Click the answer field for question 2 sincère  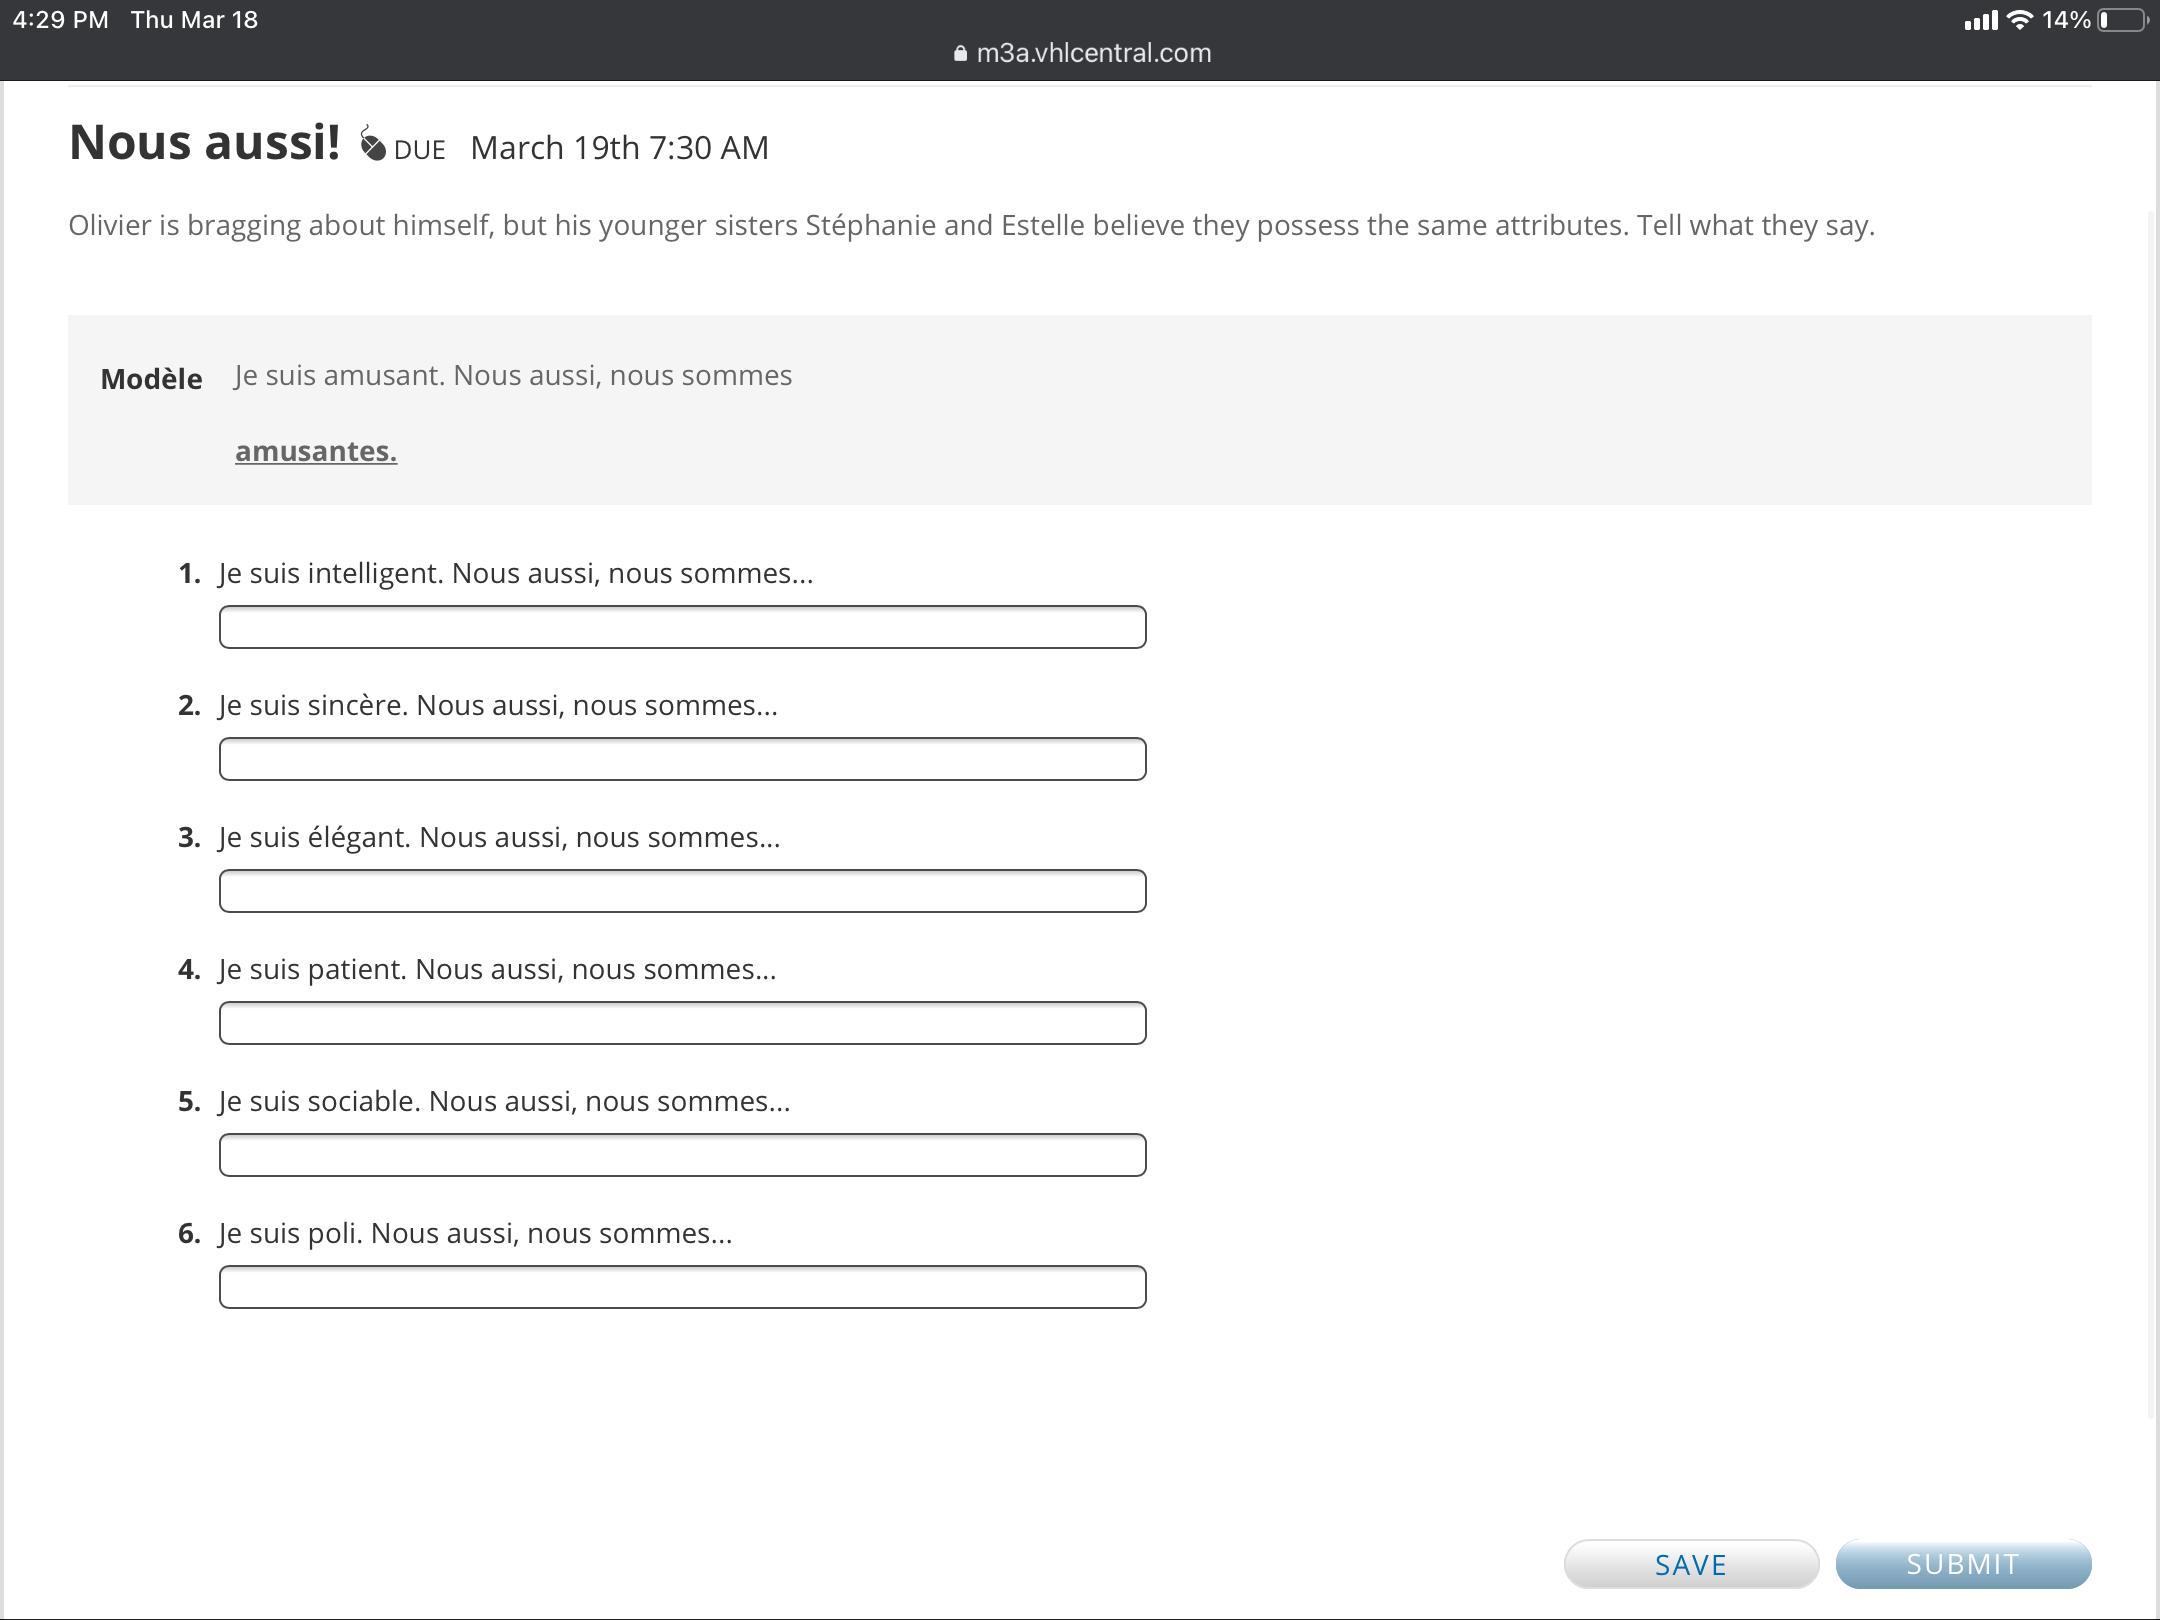pyautogui.click(x=682, y=759)
